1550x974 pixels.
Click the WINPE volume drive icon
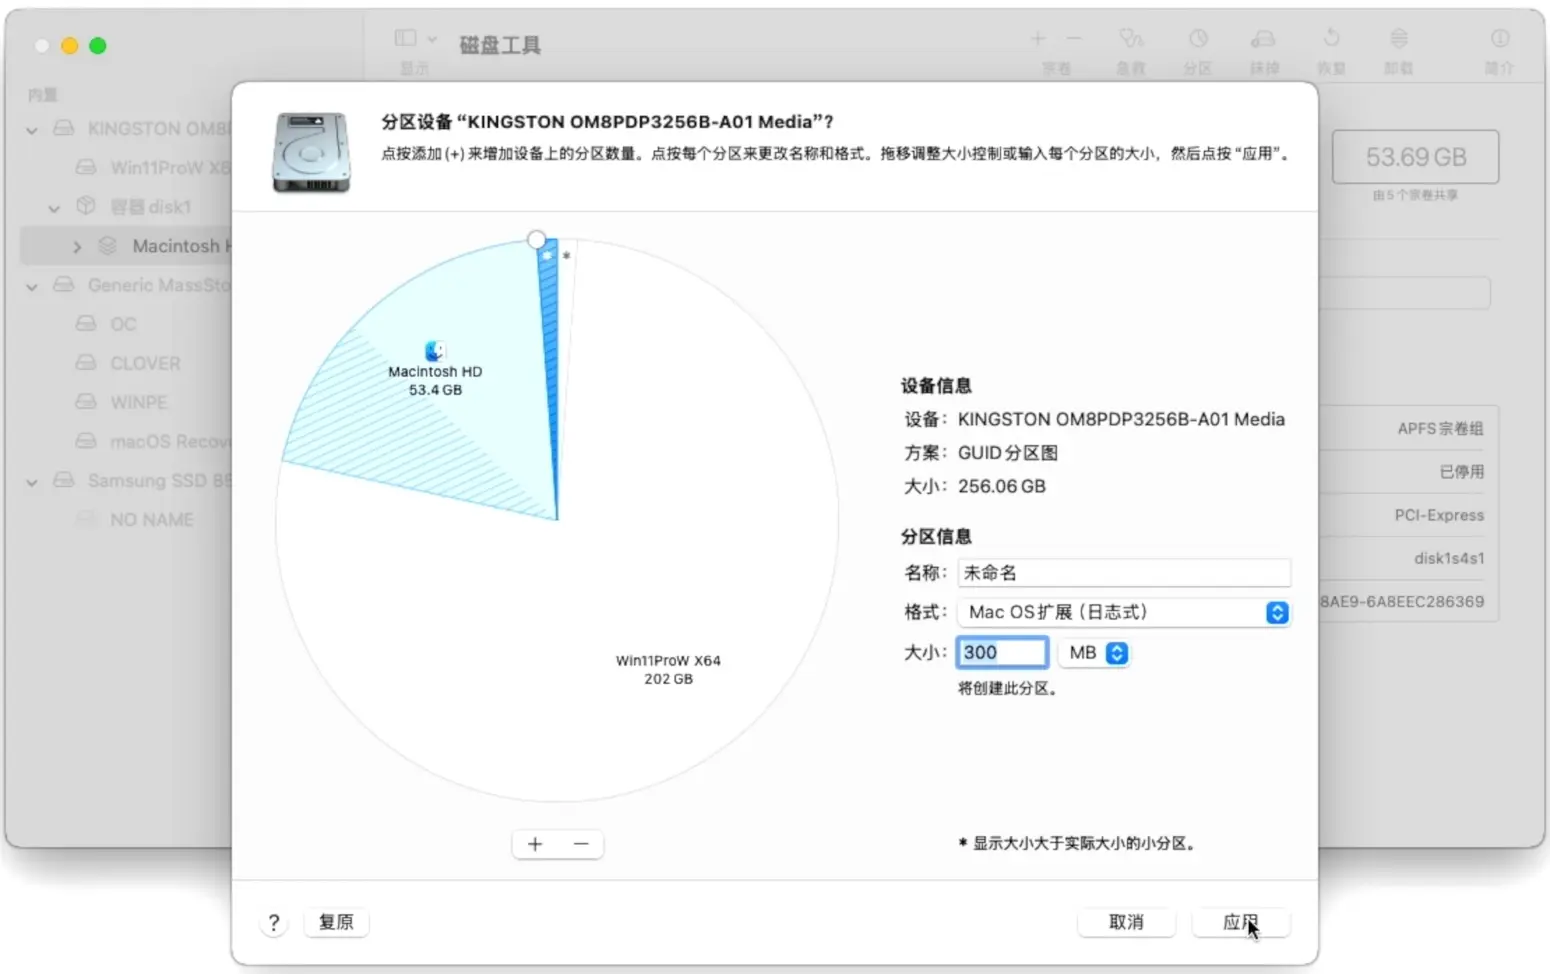(86, 401)
